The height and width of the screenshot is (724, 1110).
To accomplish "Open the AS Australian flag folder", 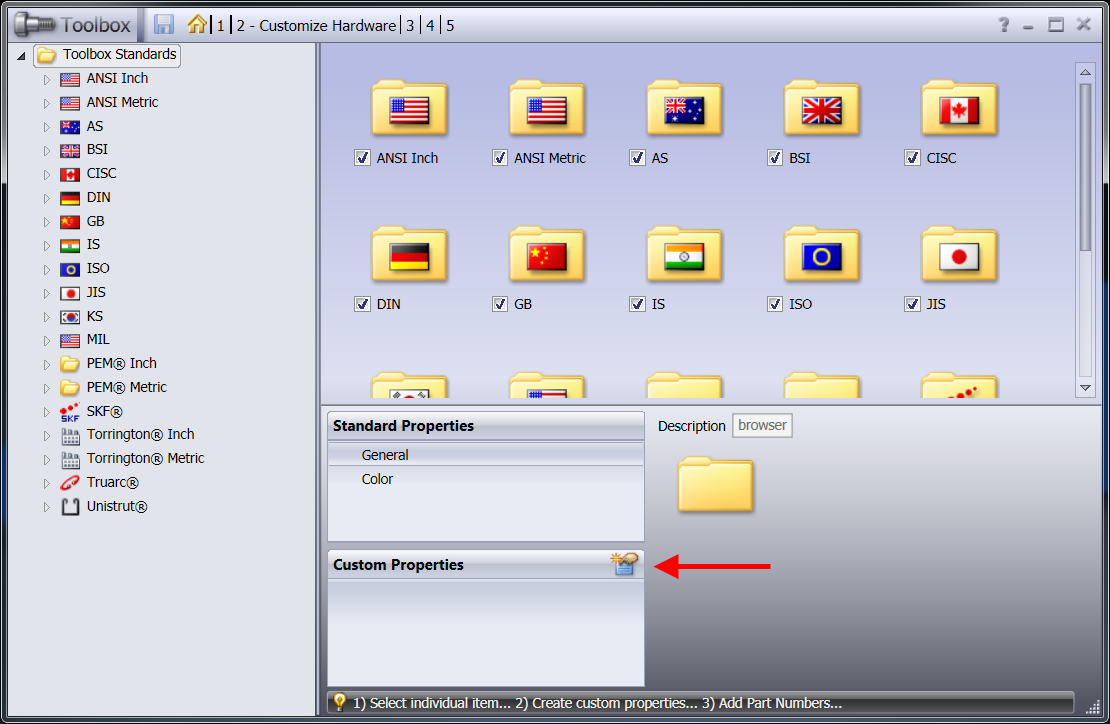I will pyautogui.click(x=684, y=109).
